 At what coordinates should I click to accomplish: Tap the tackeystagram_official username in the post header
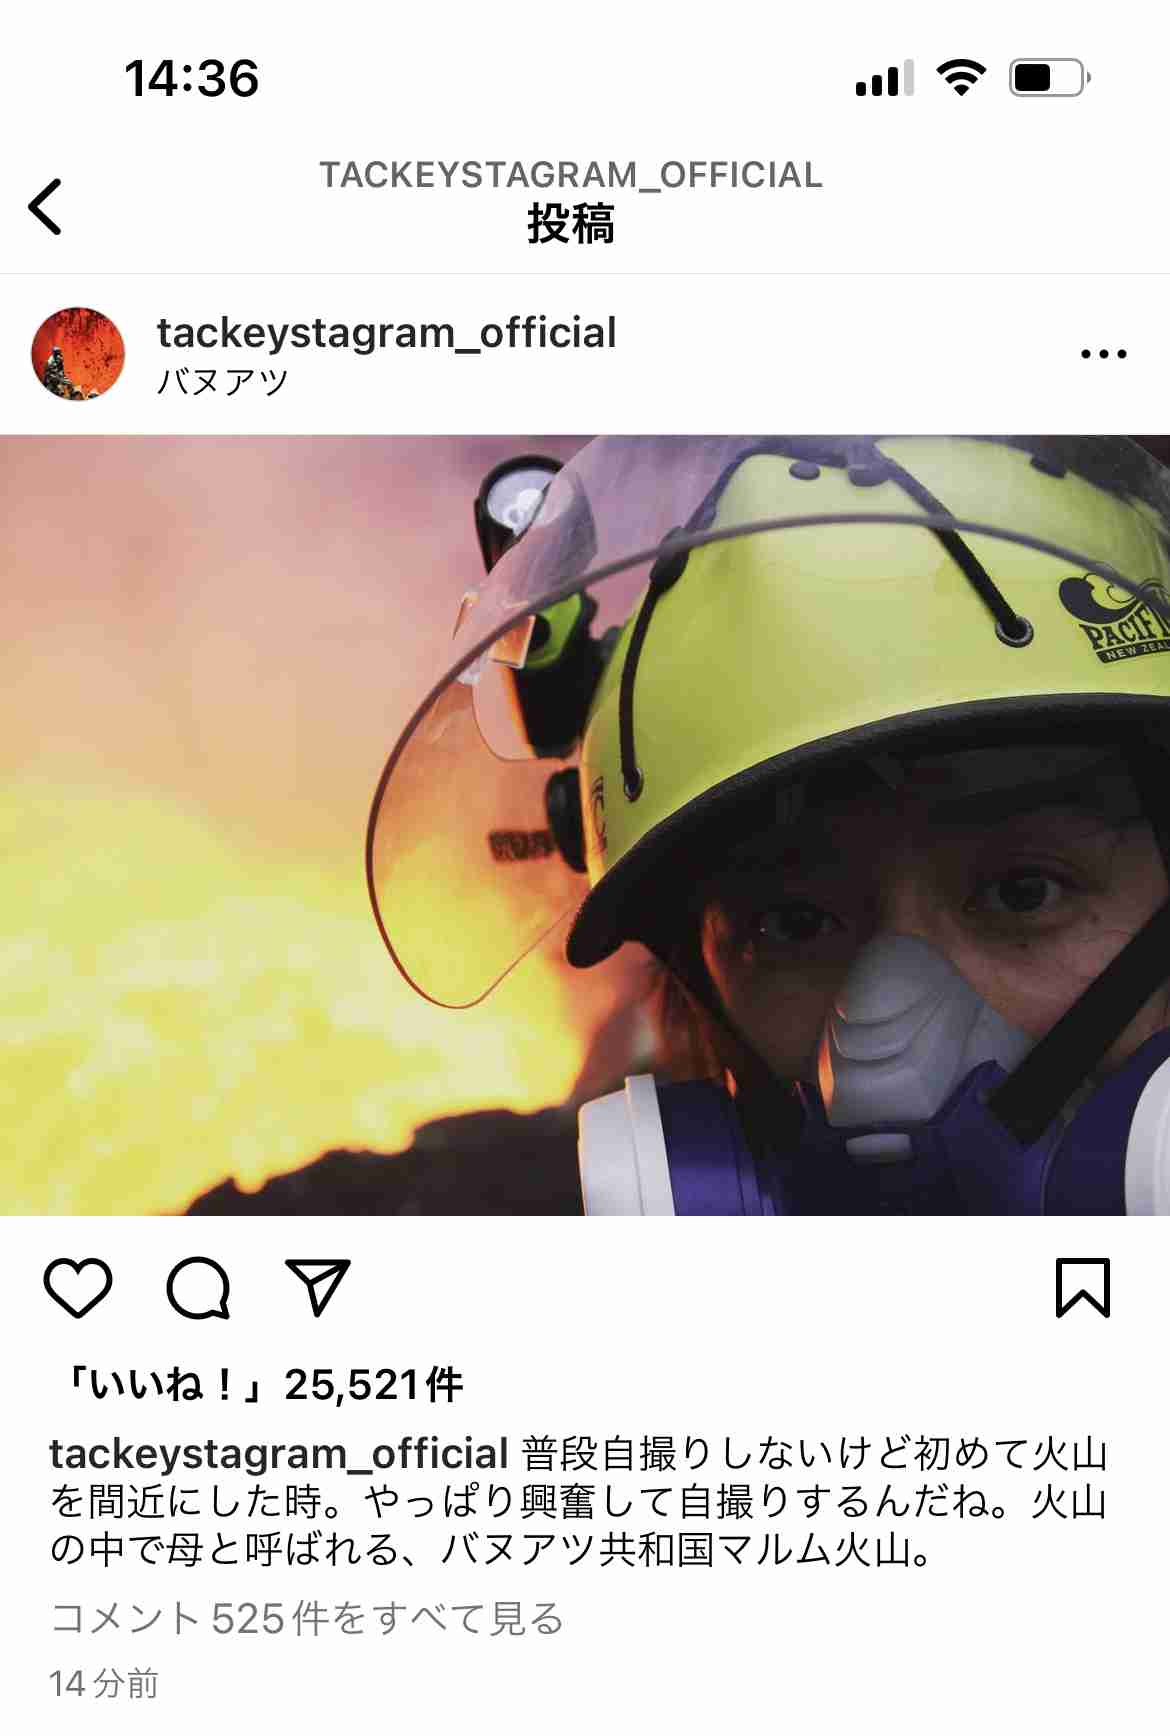[x=386, y=332]
